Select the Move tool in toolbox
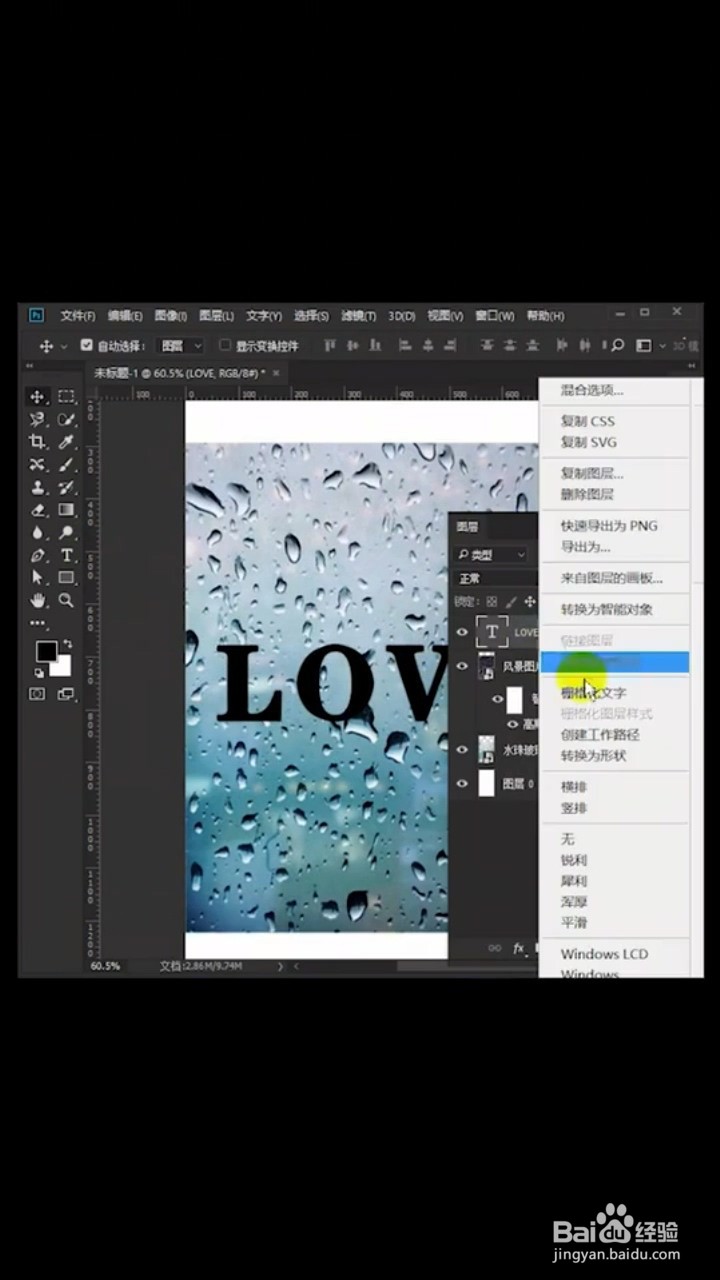This screenshot has height=1280, width=720. click(37, 397)
